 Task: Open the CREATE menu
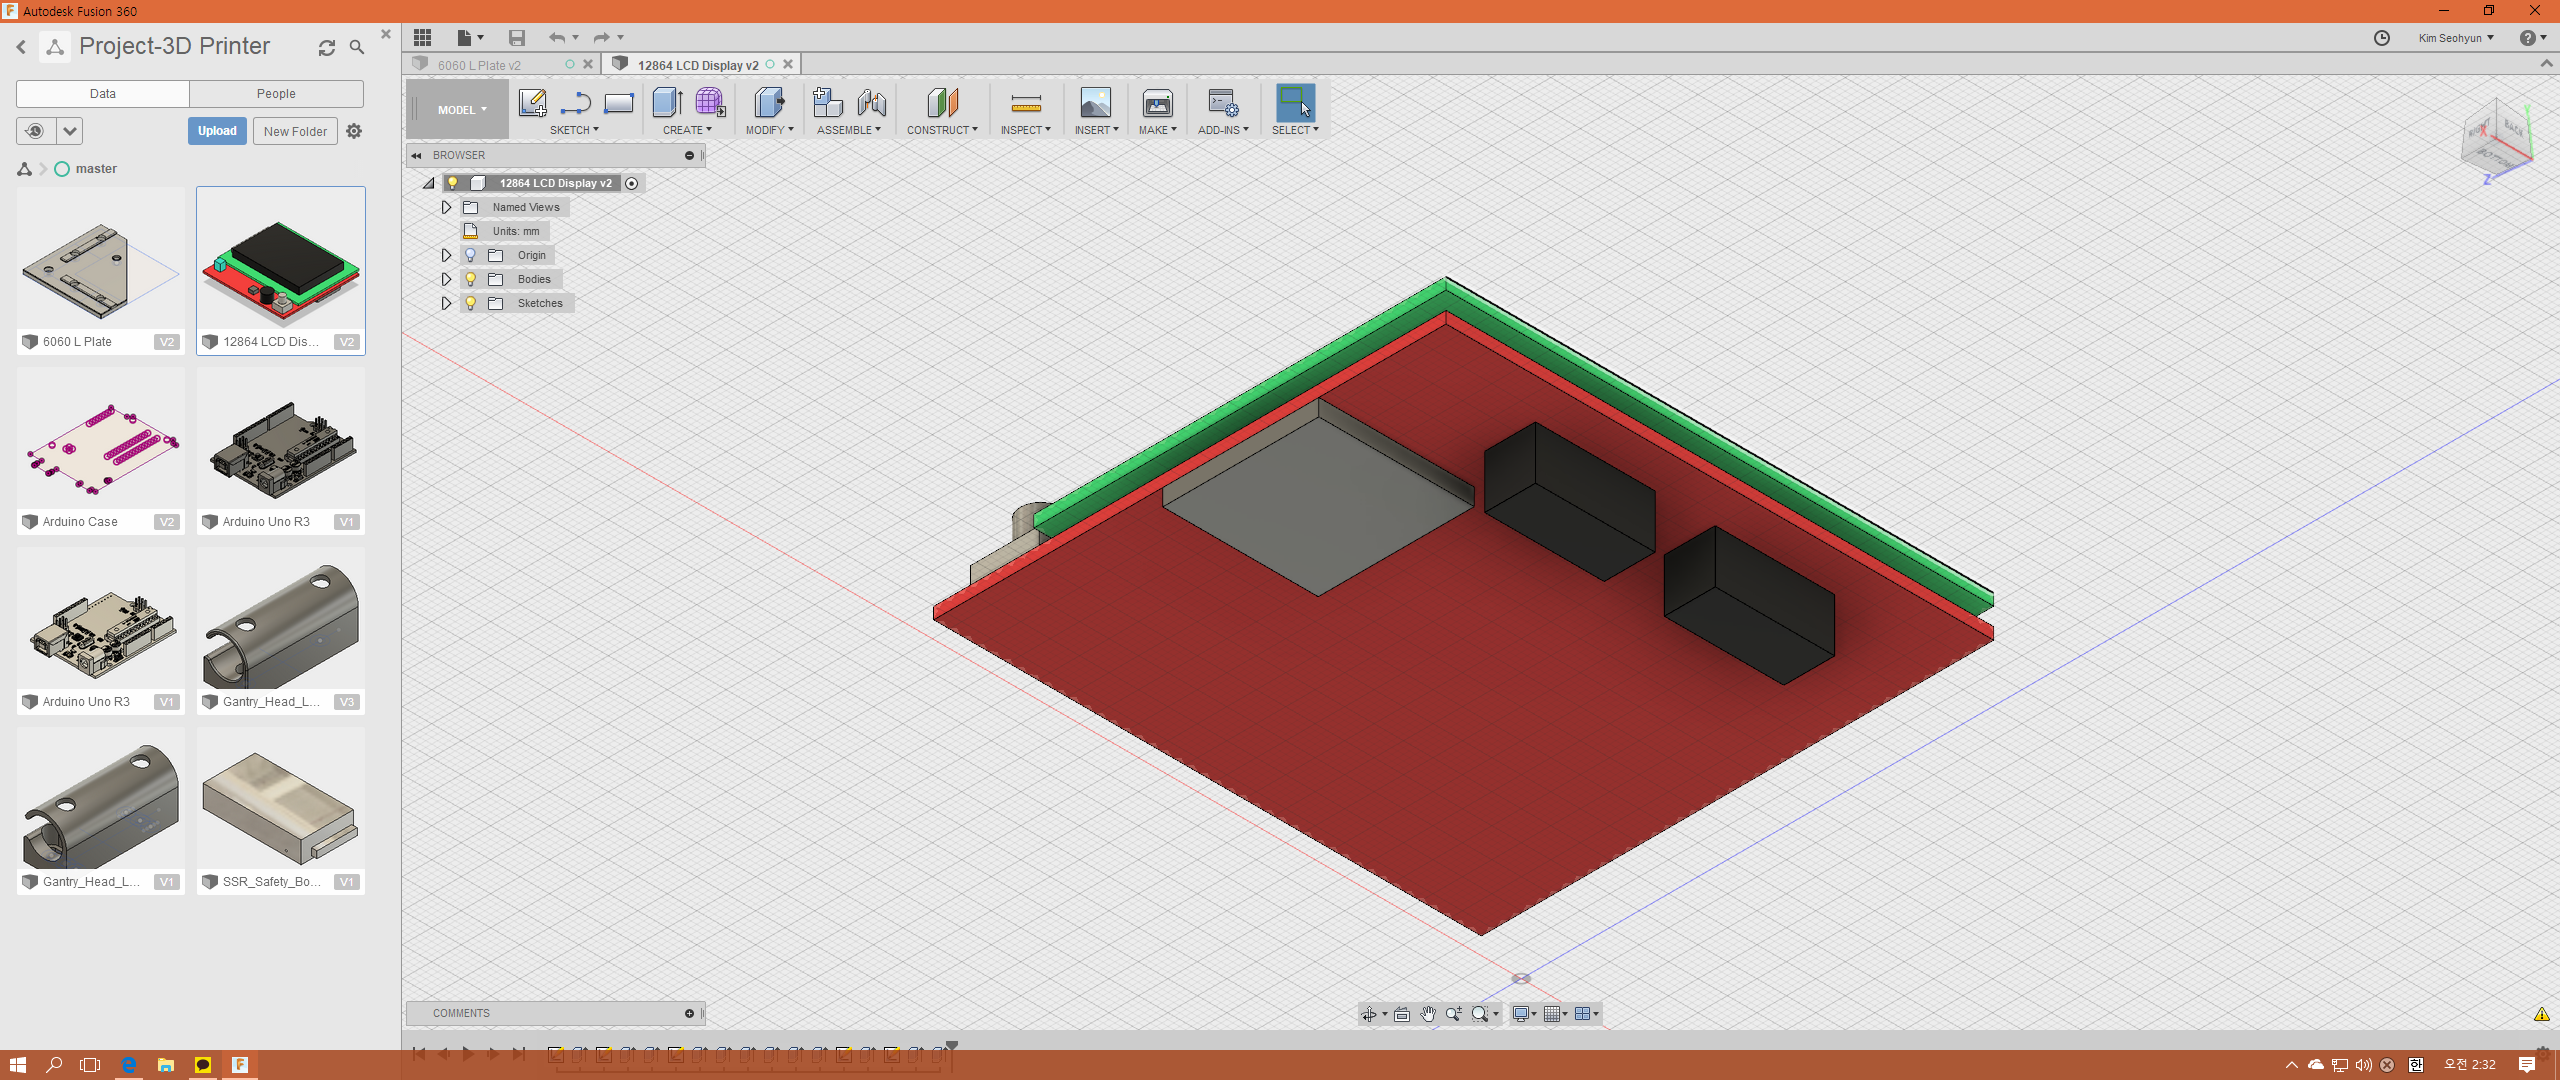click(687, 130)
